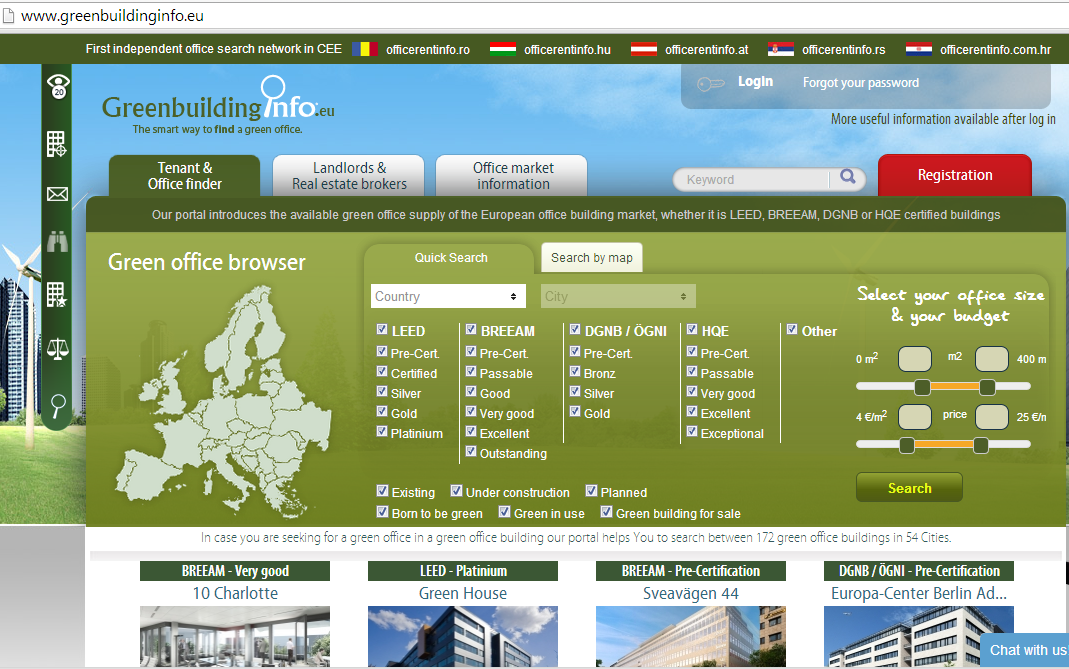Toggle Green in use checkbox

click(x=504, y=511)
